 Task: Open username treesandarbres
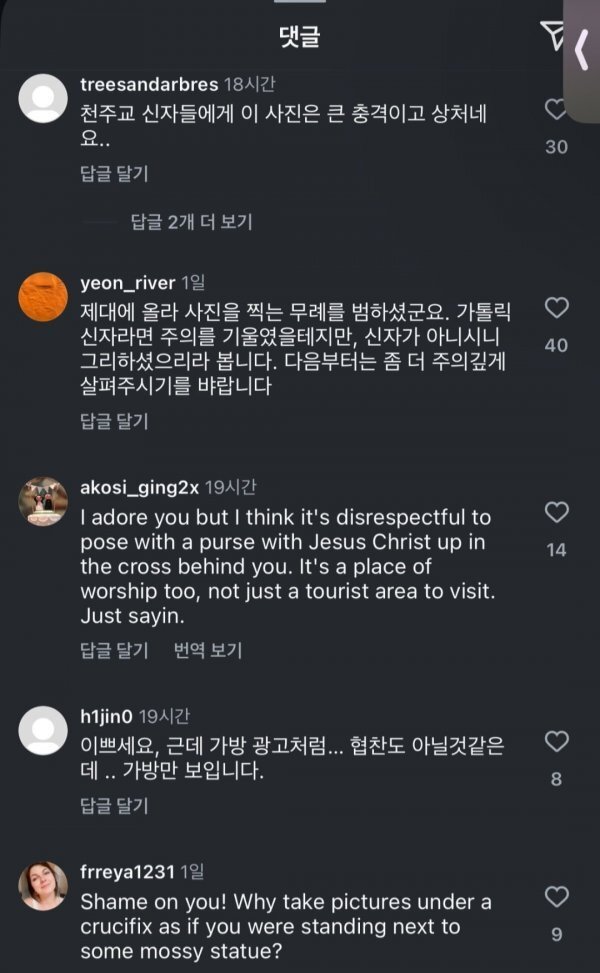[149, 84]
